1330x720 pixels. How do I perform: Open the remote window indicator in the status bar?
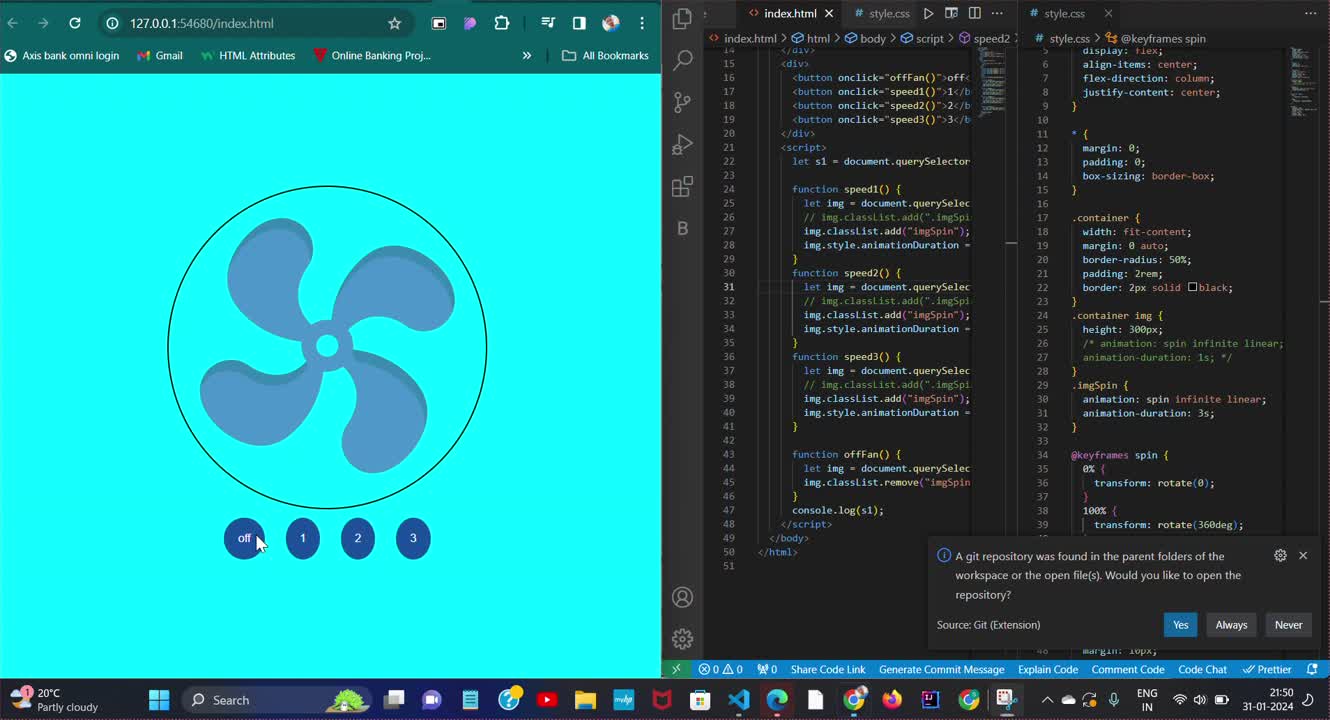pos(677,669)
